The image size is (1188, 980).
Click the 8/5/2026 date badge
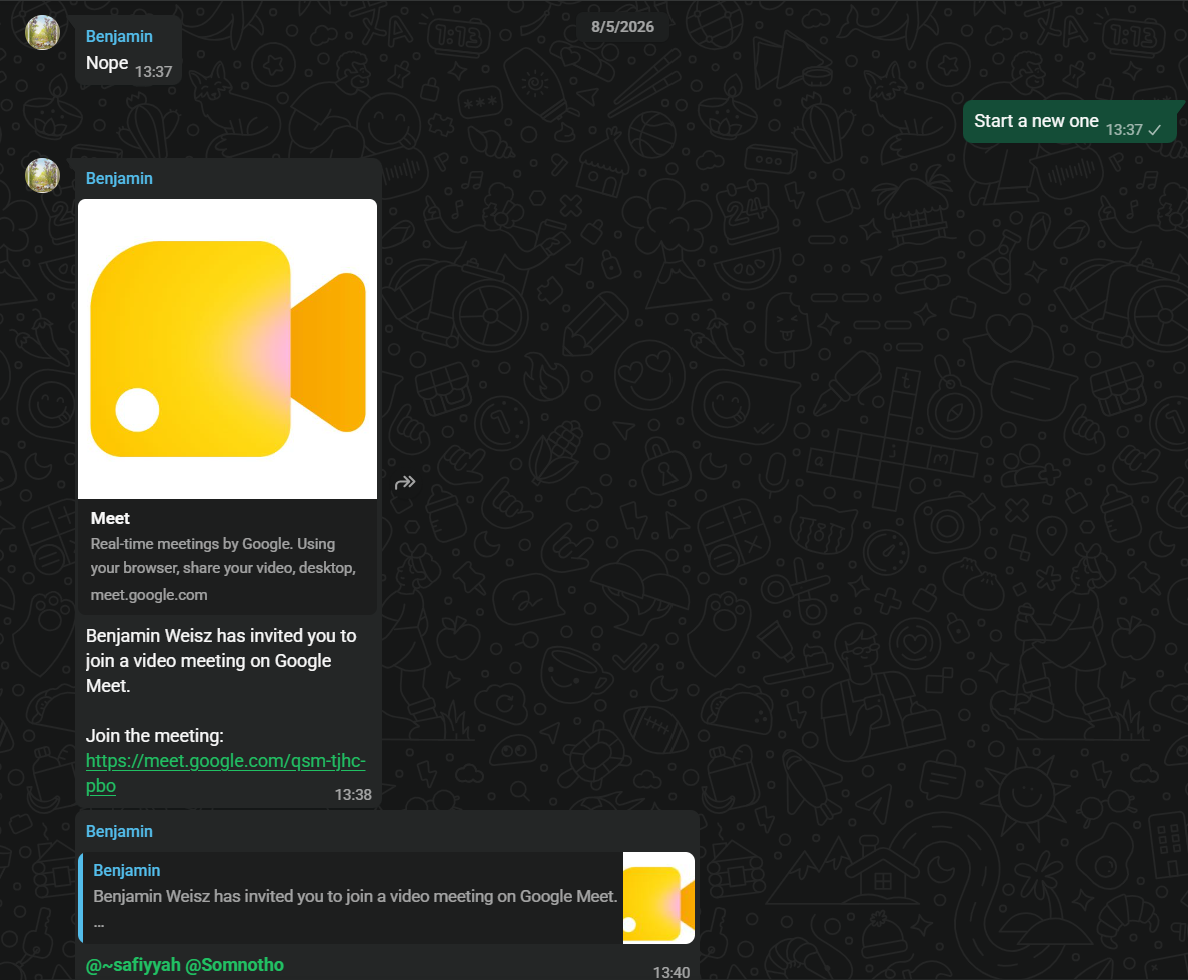(x=622, y=27)
